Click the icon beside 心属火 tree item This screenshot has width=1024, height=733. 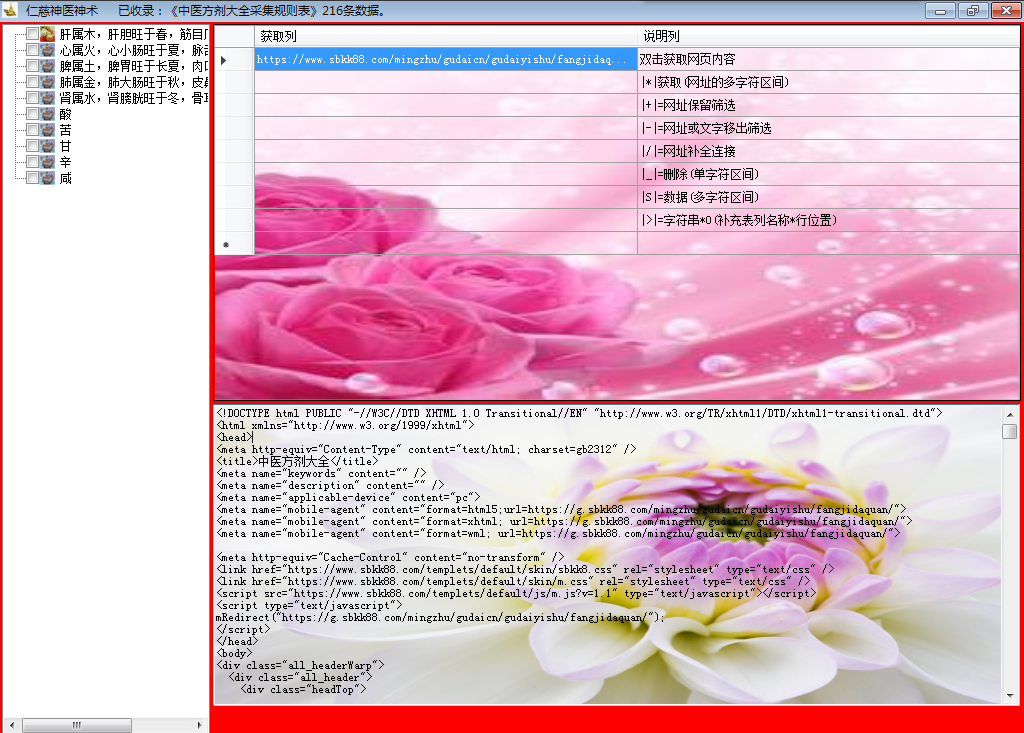[x=48, y=50]
